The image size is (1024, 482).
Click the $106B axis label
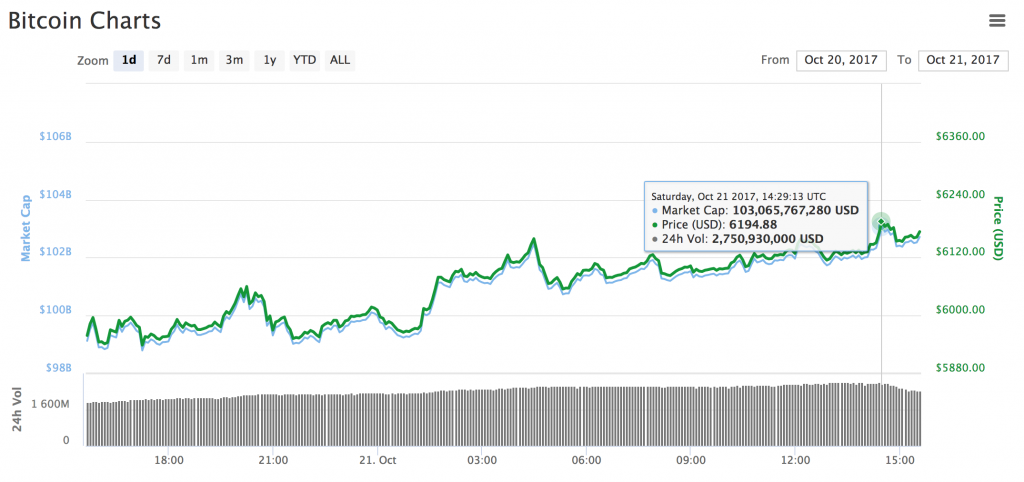(56, 137)
